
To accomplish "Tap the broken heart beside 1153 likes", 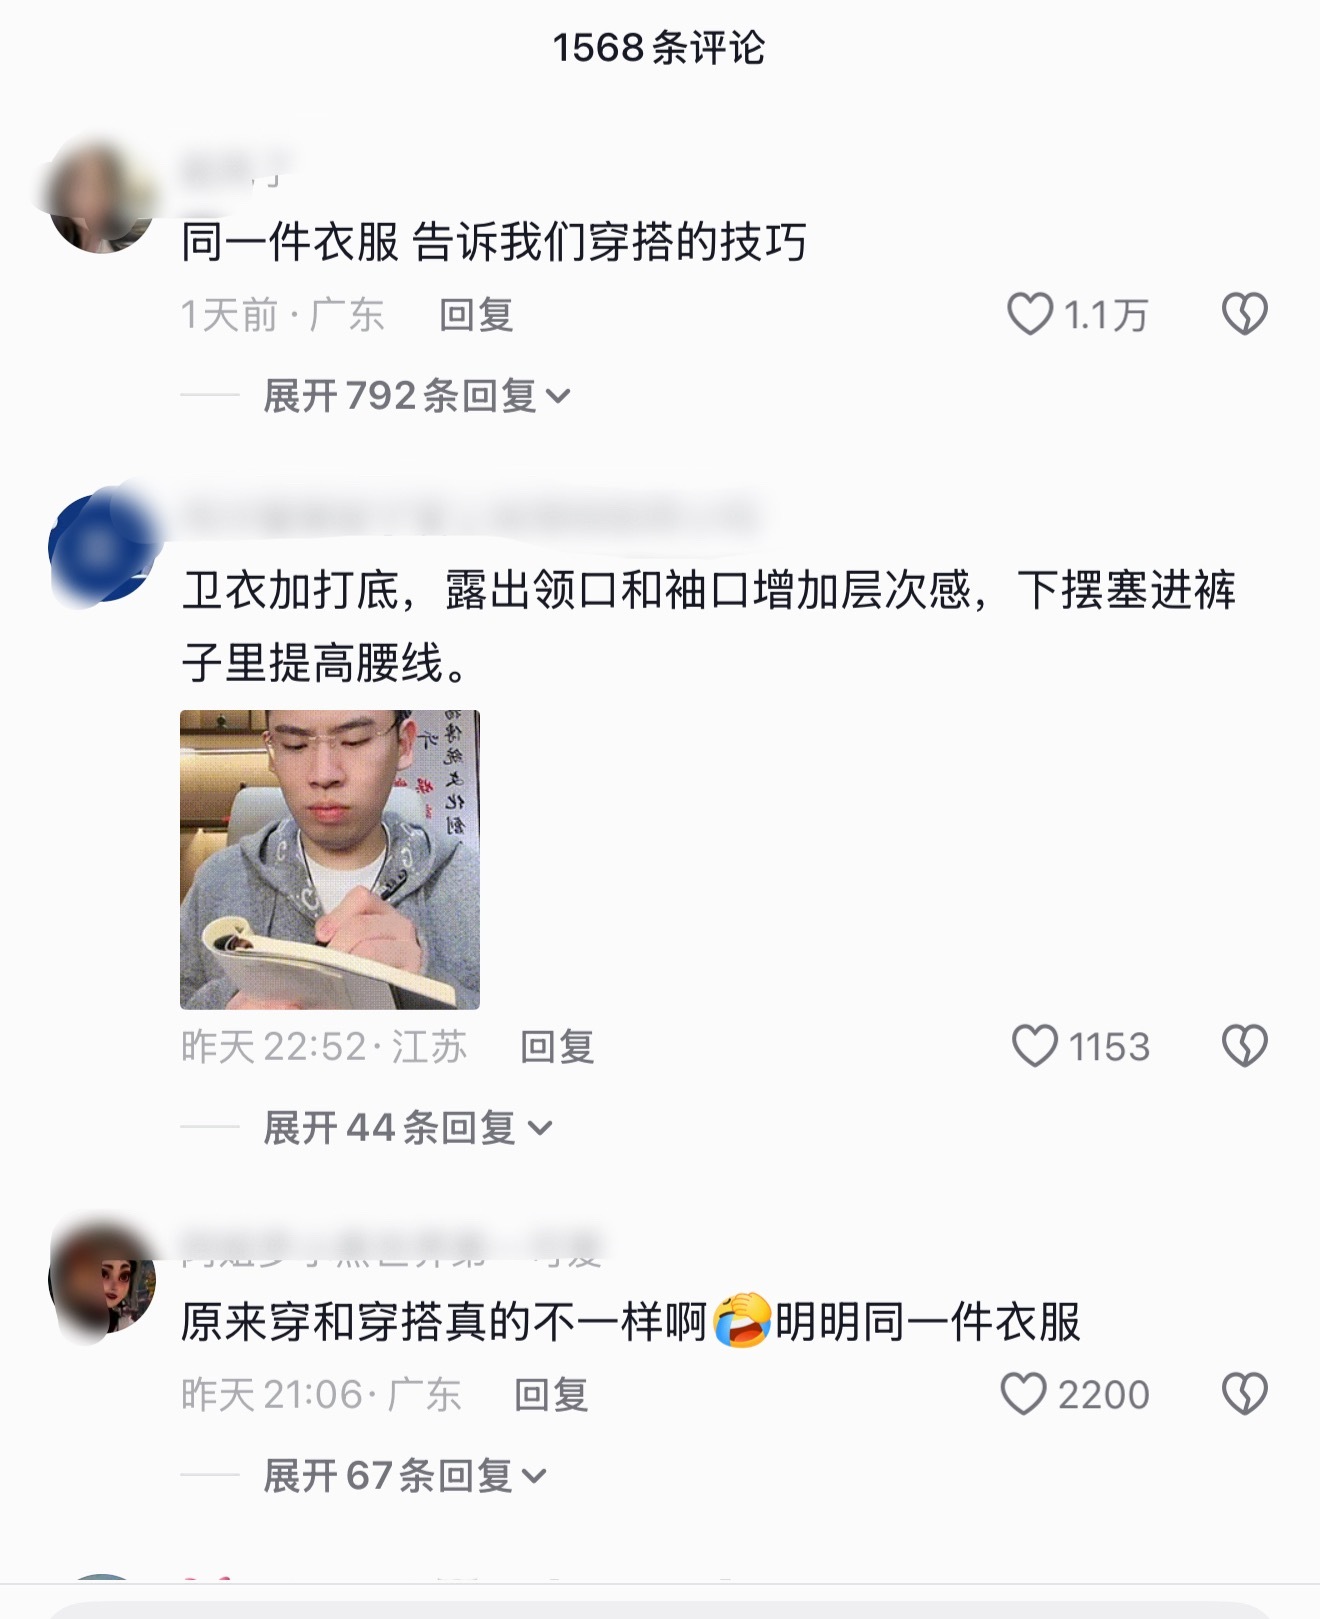I will click(1245, 1046).
